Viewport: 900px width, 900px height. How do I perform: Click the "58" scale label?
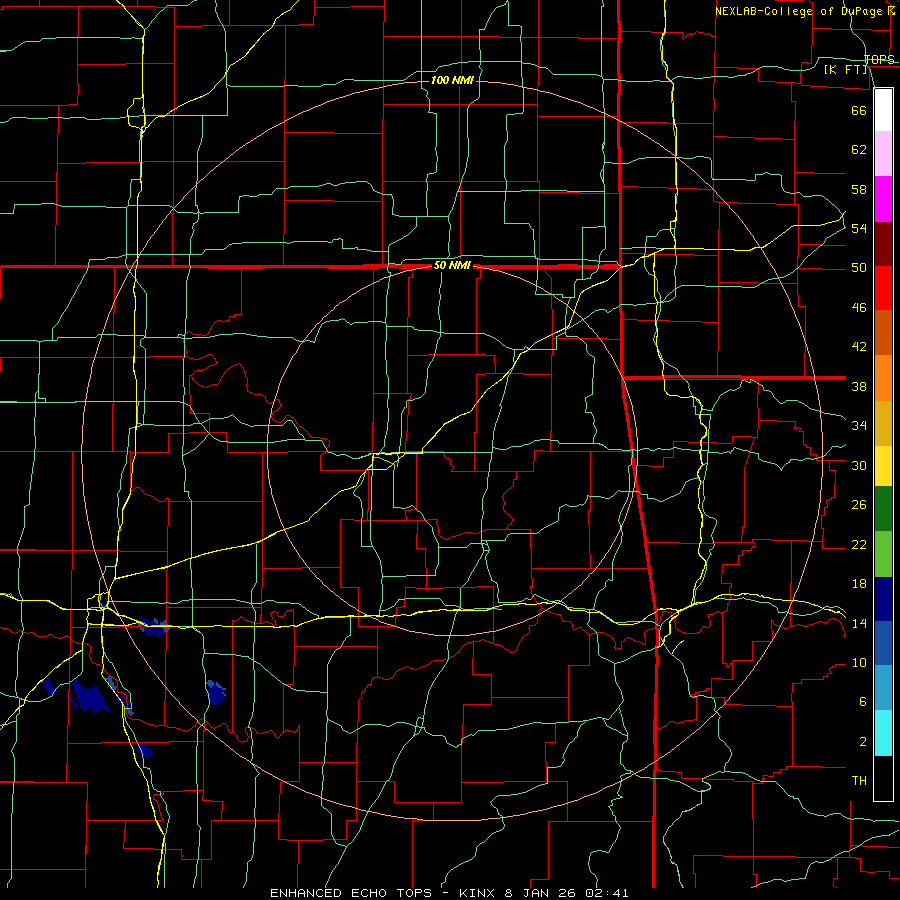click(x=859, y=189)
